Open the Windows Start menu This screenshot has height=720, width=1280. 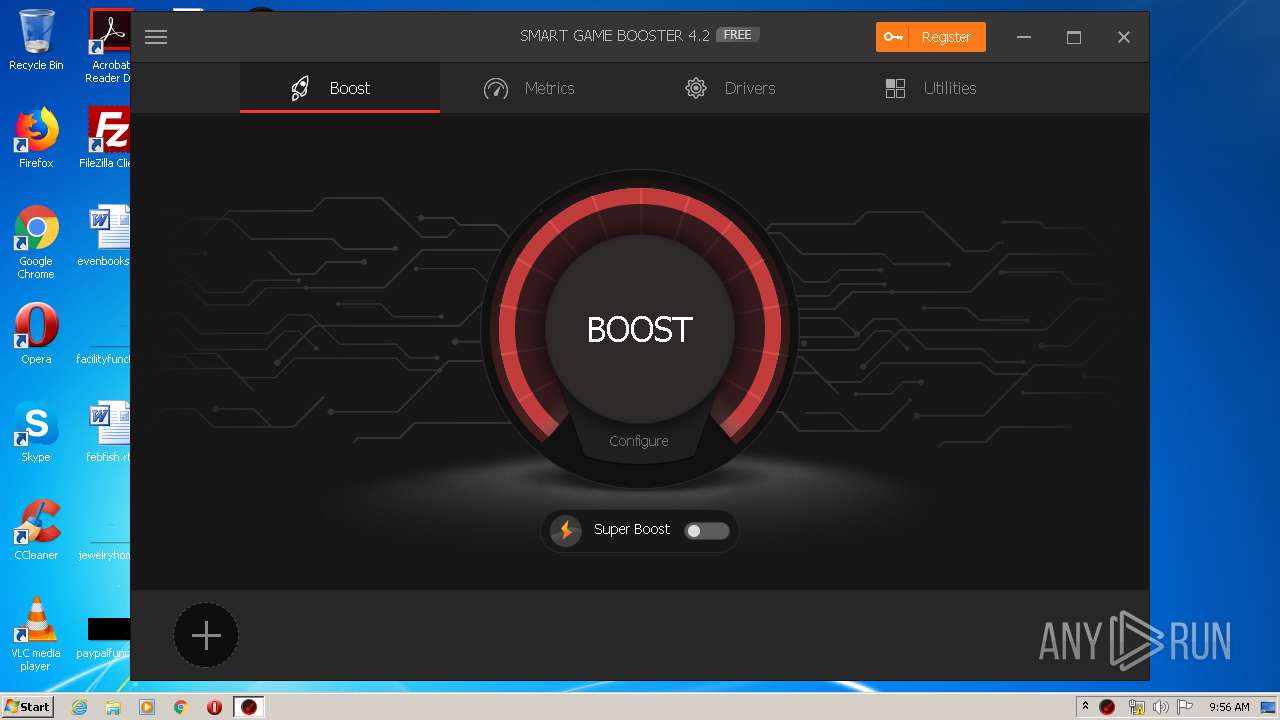click(x=27, y=707)
